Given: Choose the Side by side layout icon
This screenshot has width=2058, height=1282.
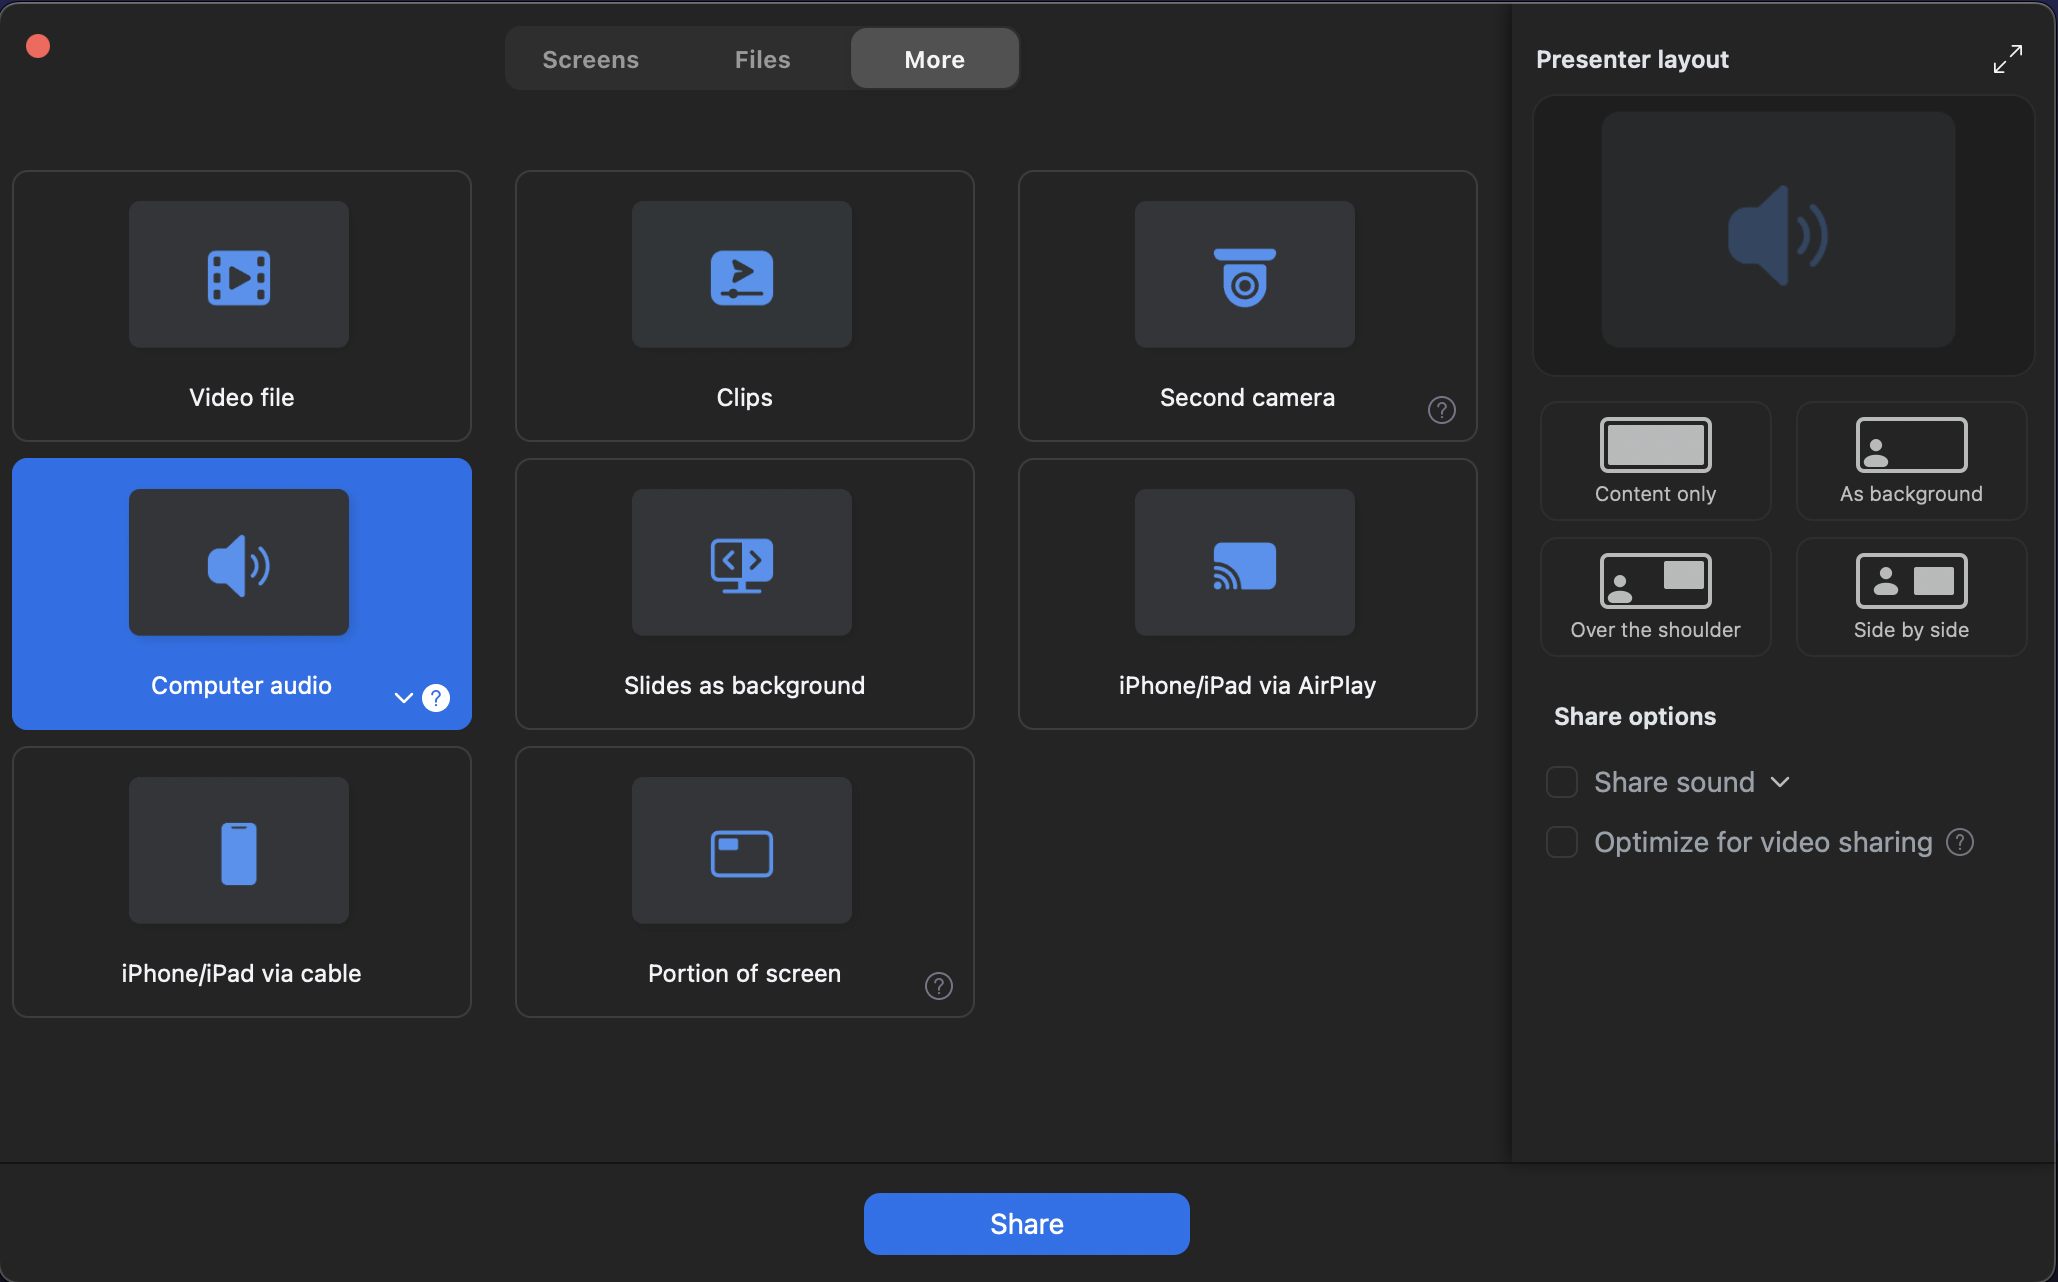Looking at the screenshot, I should click(x=1912, y=581).
